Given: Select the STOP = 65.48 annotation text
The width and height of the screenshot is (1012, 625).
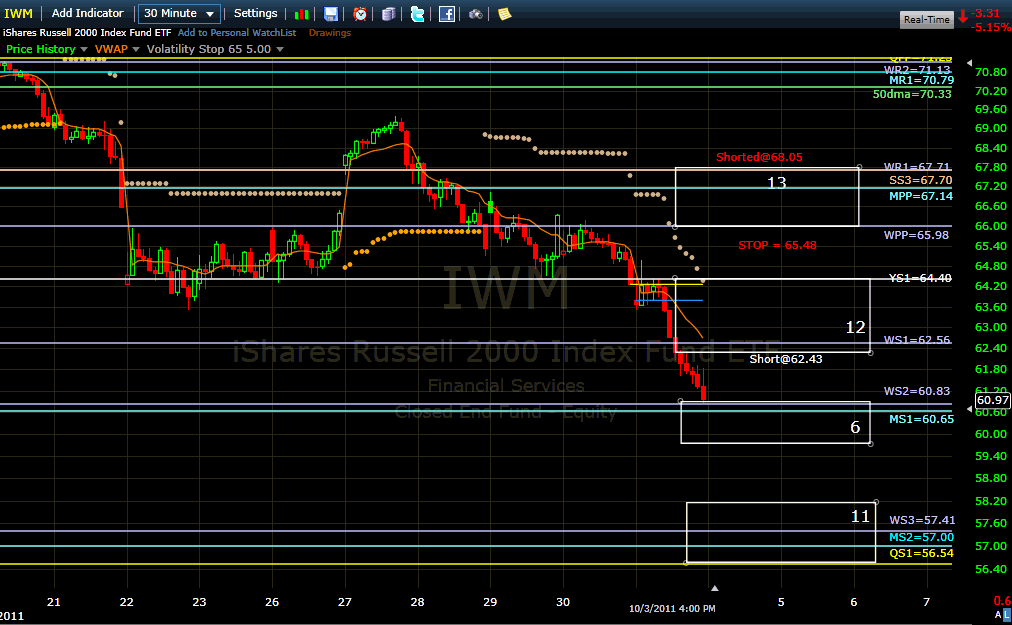Looking at the screenshot, I should pos(777,245).
